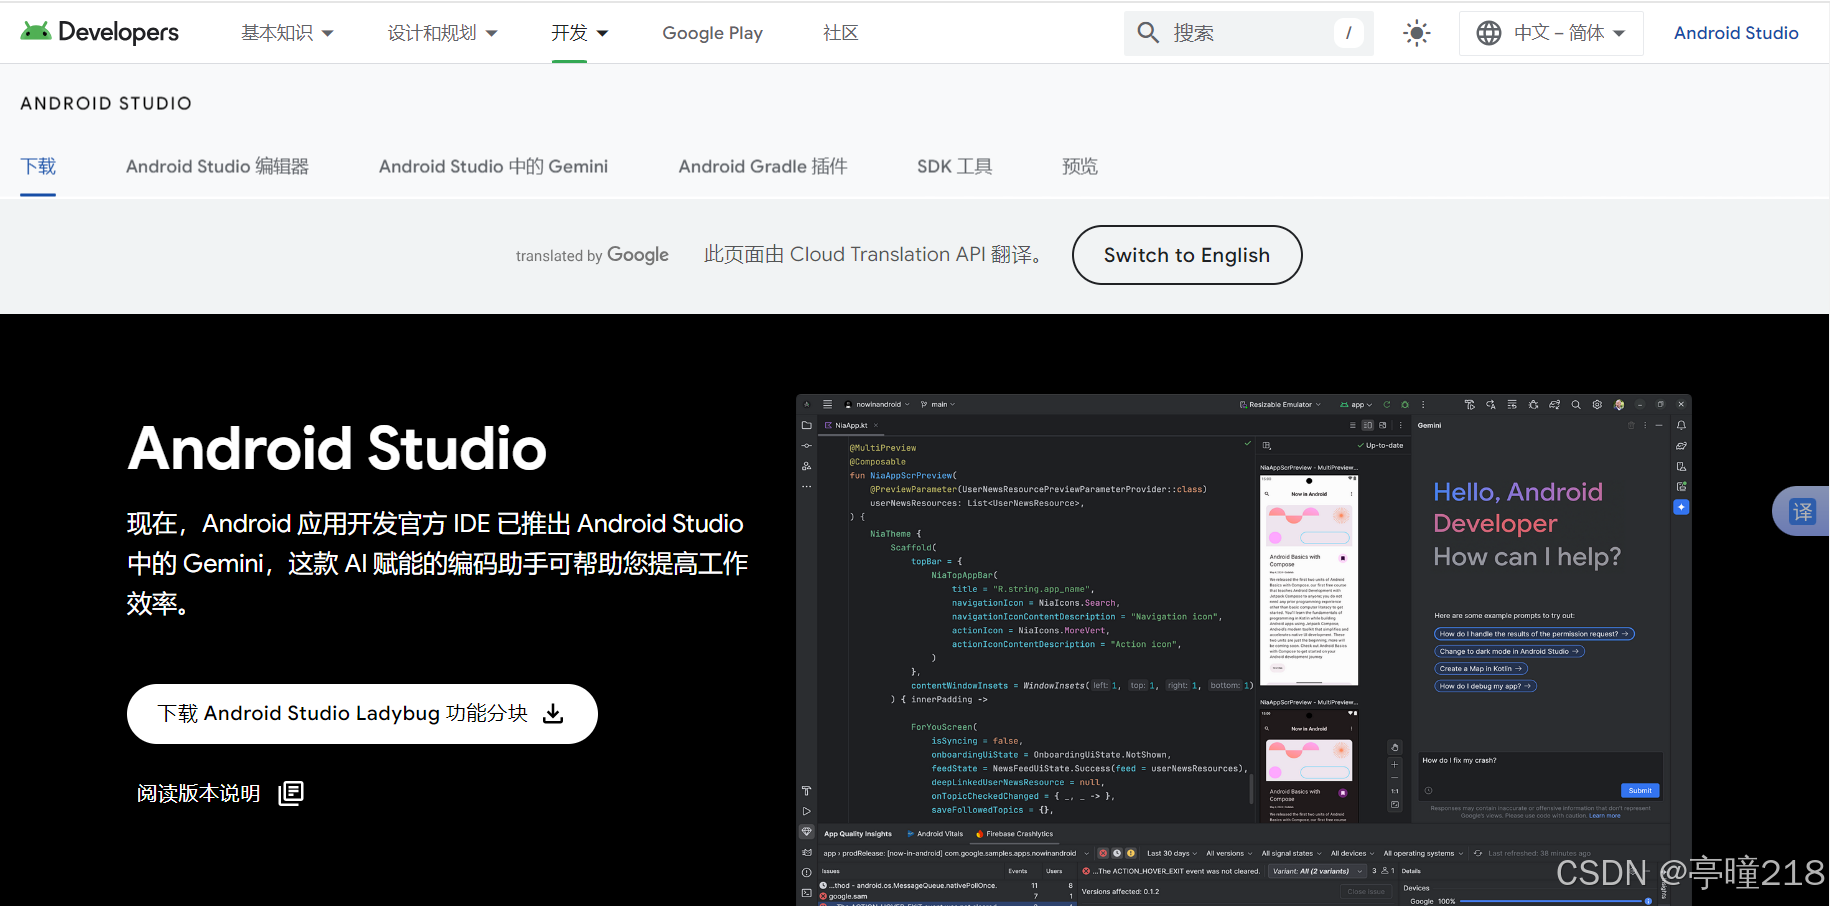1830x906 pixels.
Task: Select the Android Gradle 插件 tab
Action: tap(762, 166)
